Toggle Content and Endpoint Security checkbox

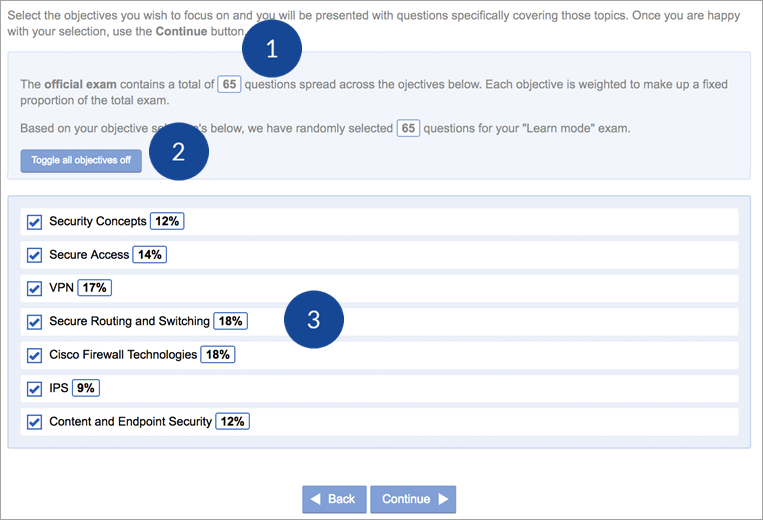coord(34,422)
